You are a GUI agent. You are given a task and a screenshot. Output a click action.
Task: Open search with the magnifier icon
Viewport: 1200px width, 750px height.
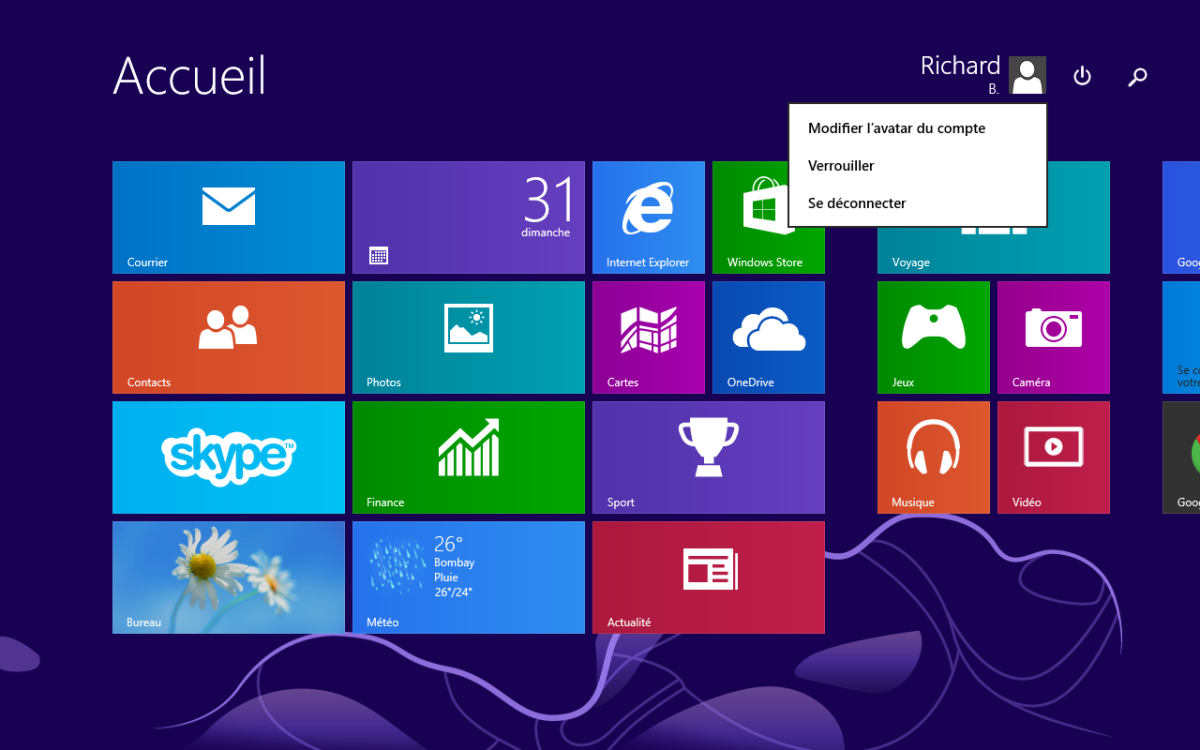(x=1137, y=76)
